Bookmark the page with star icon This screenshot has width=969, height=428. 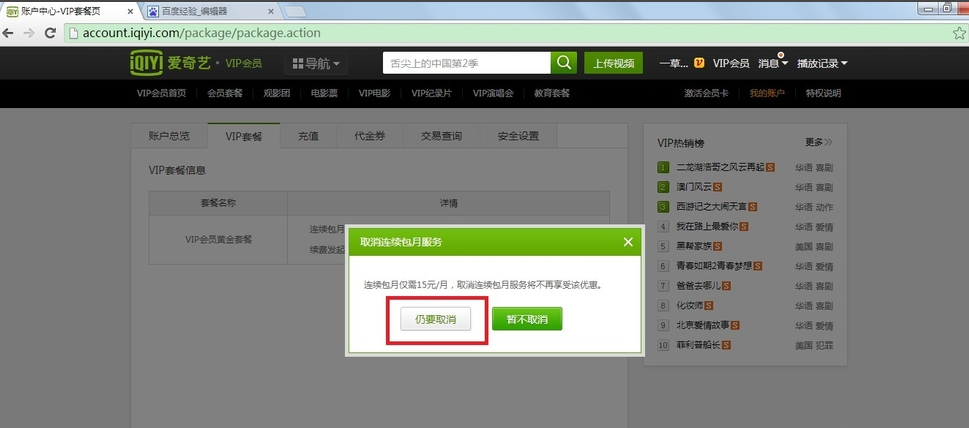(959, 33)
